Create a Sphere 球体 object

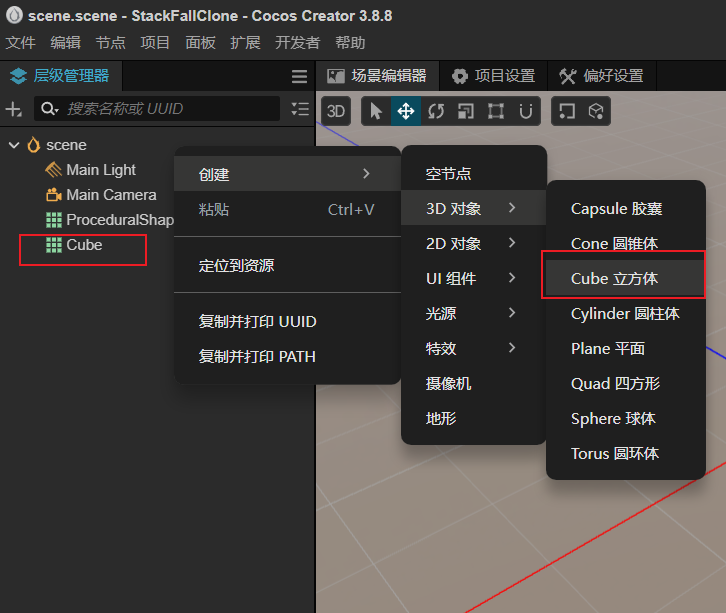pyautogui.click(x=626, y=418)
